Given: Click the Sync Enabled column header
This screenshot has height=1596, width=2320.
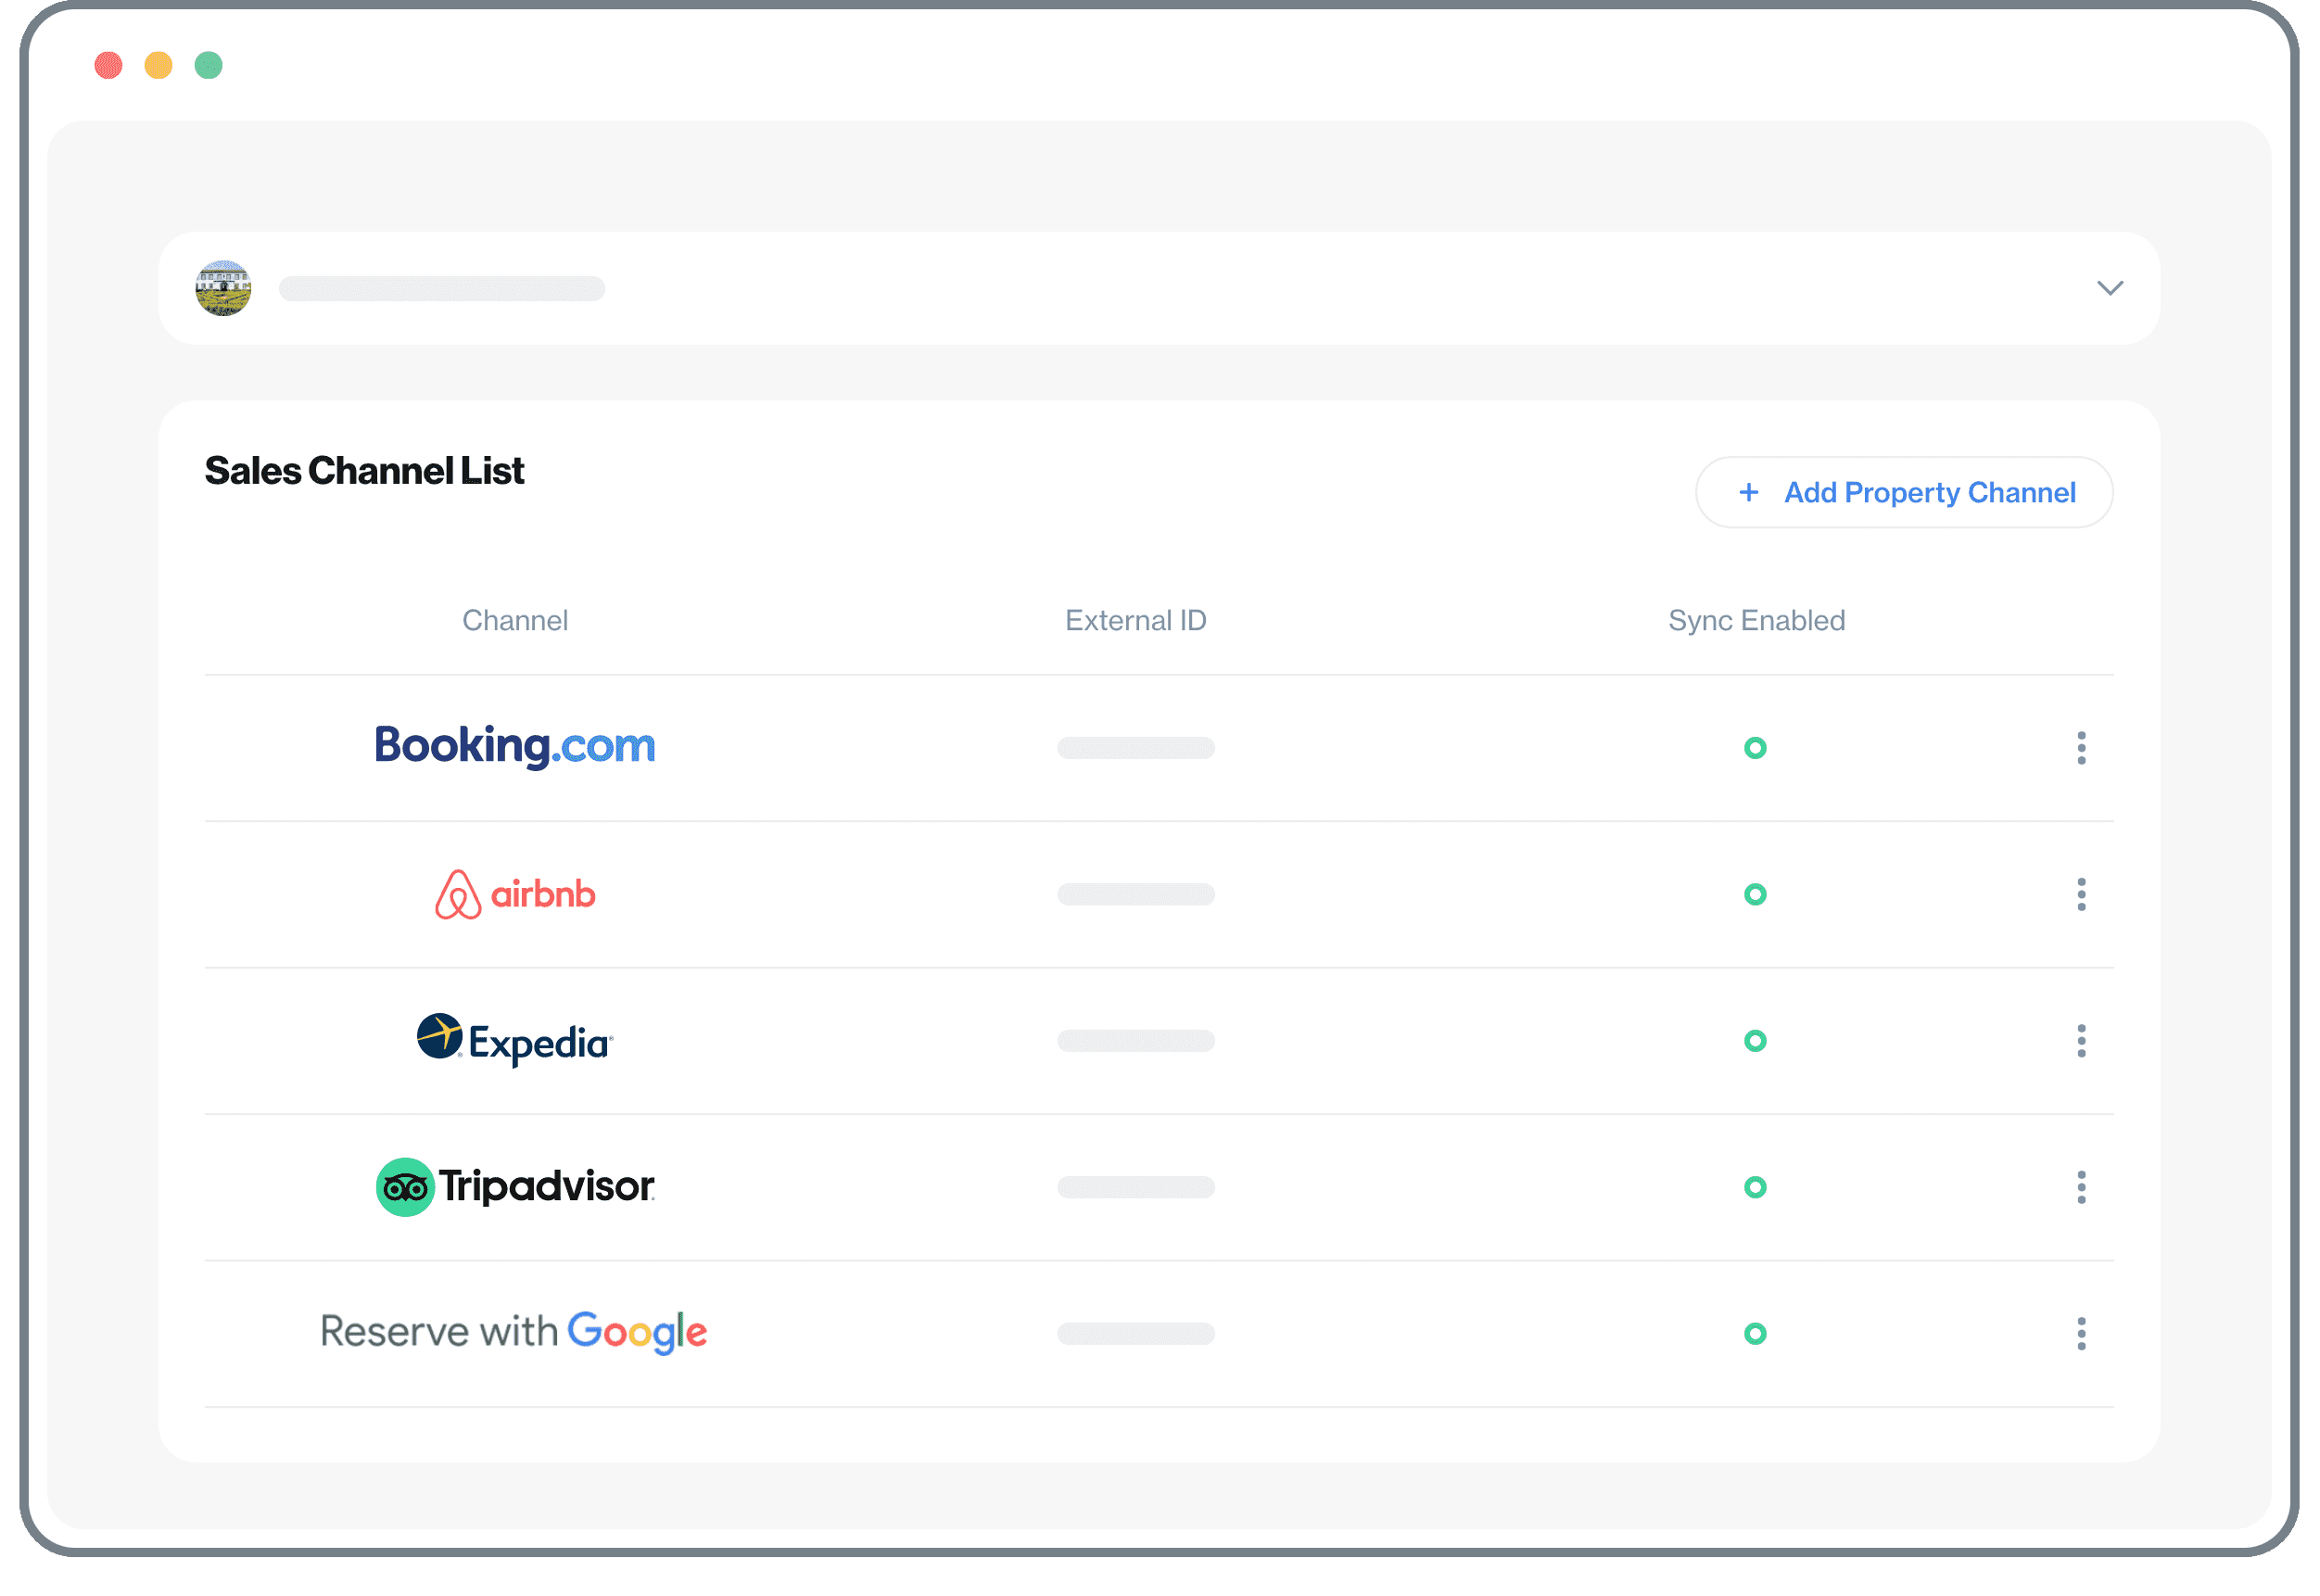Looking at the screenshot, I should [x=1756, y=620].
